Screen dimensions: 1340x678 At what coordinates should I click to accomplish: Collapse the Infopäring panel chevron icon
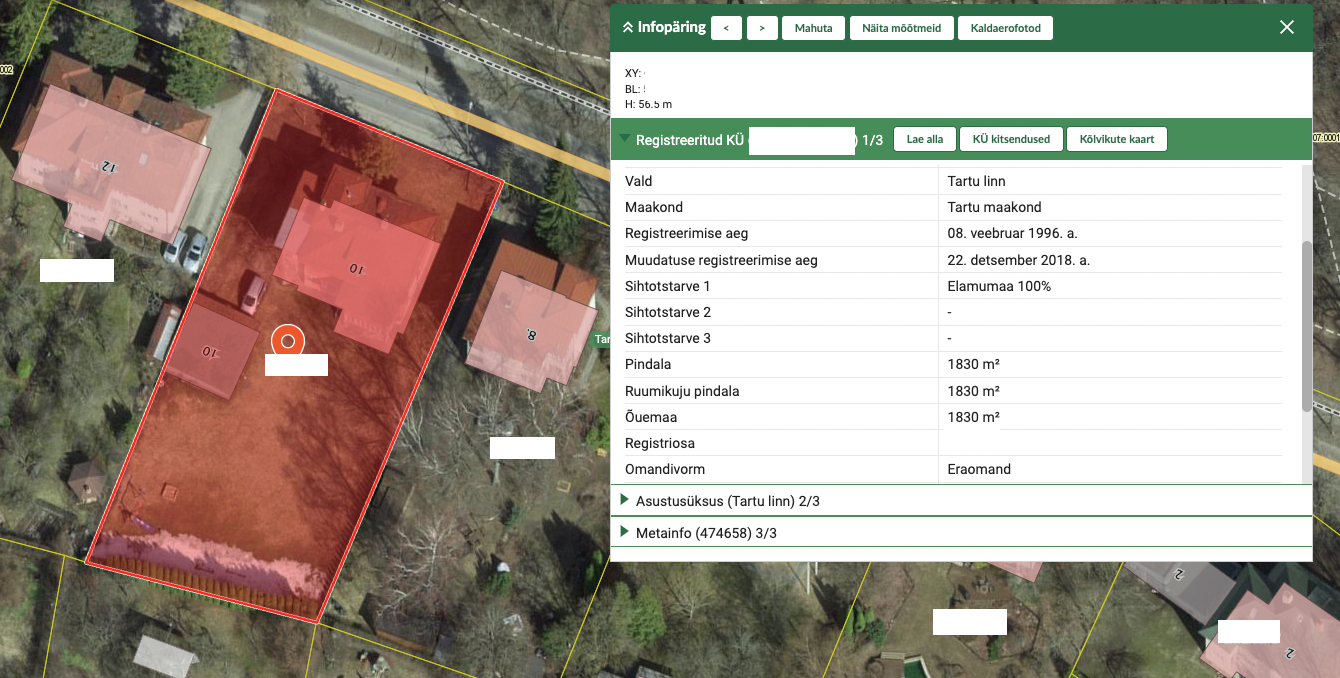point(628,28)
